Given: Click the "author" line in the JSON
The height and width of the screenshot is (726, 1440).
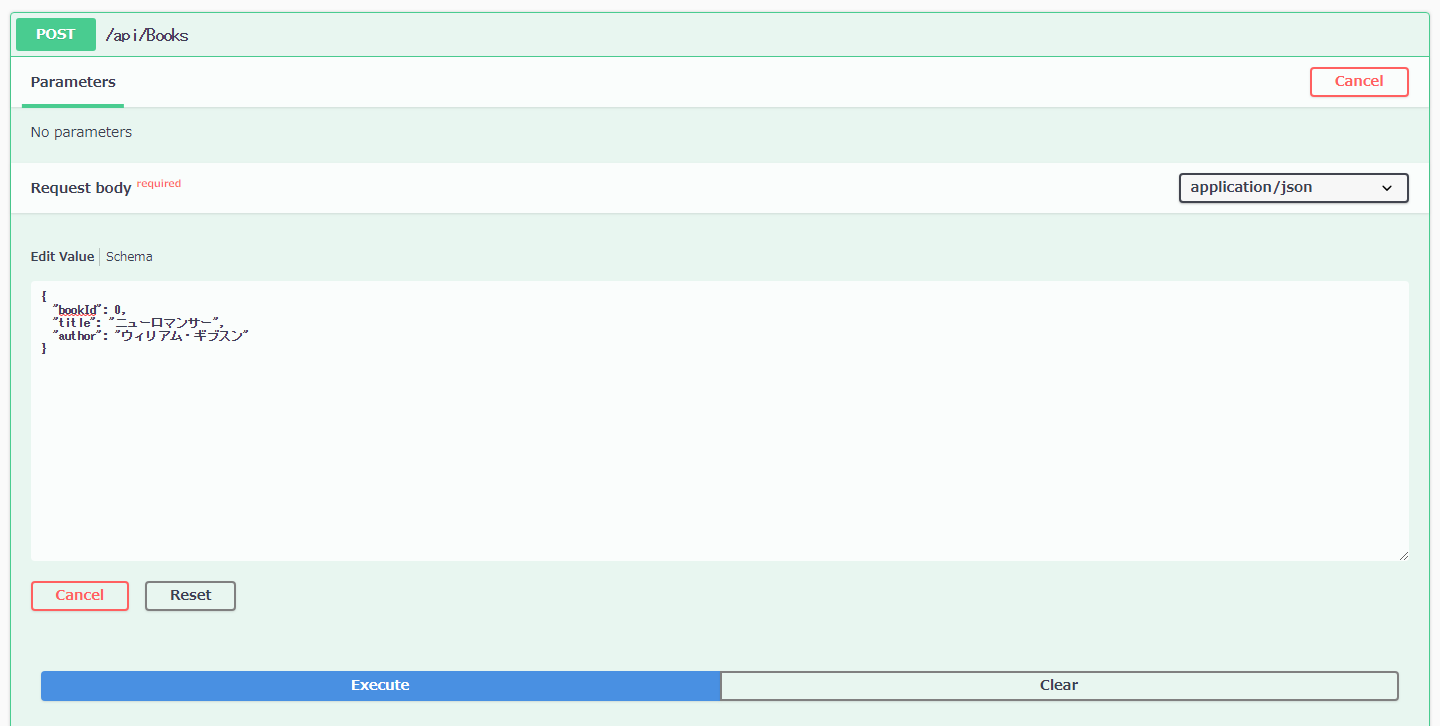Looking at the screenshot, I should [x=150, y=336].
